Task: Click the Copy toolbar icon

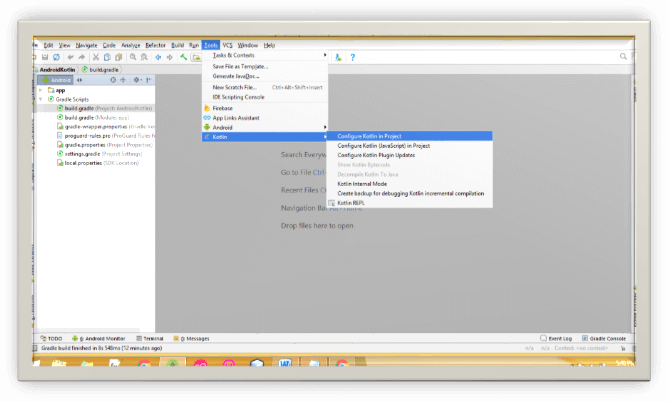Action: (107, 57)
